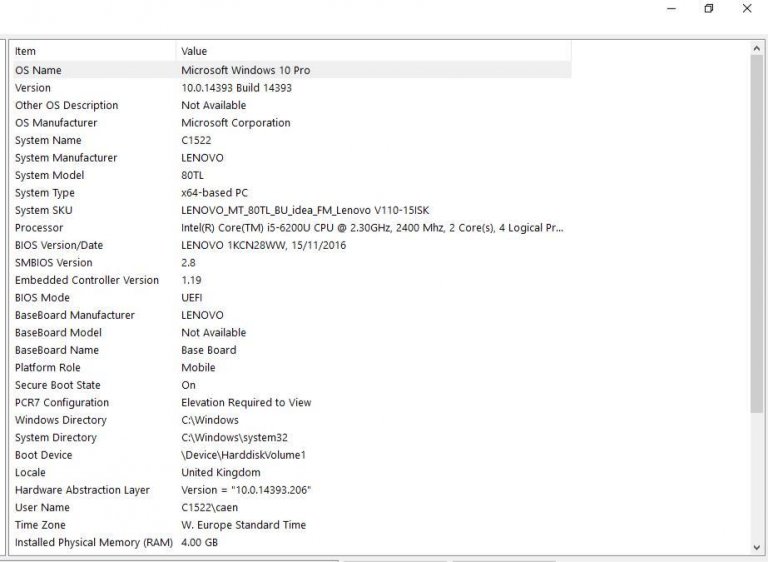Close the System Information window
The height and width of the screenshot is (562, 768).
[x=747, y=9]
